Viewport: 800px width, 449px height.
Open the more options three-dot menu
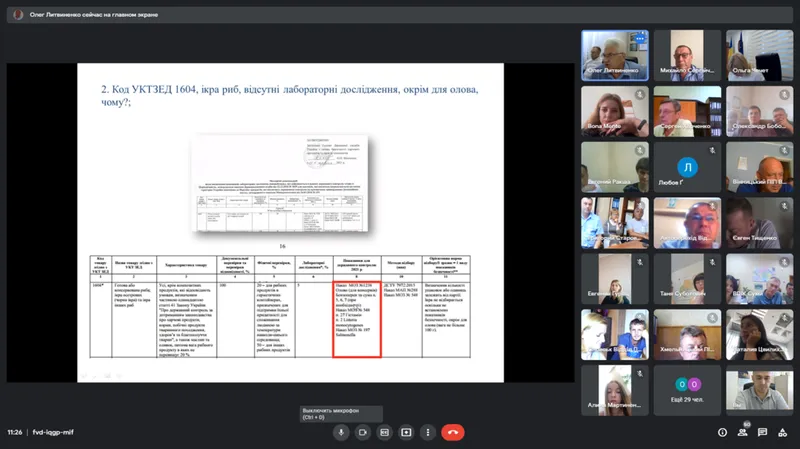[429, 432]
